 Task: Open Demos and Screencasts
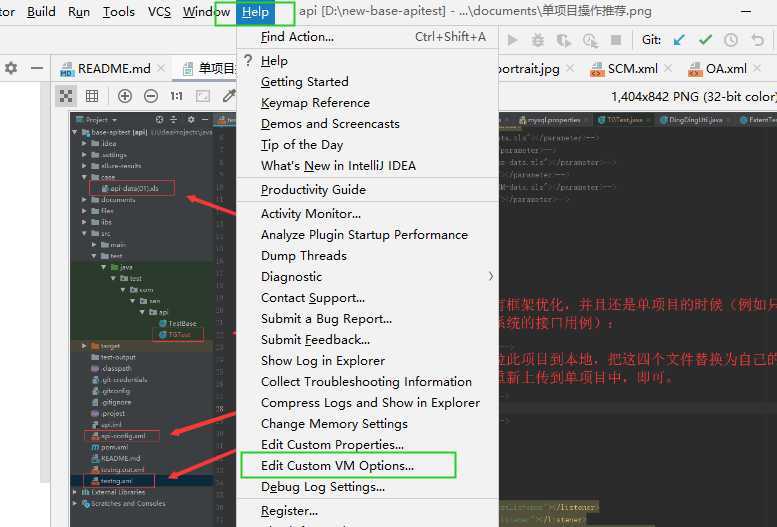pos(368,124)
